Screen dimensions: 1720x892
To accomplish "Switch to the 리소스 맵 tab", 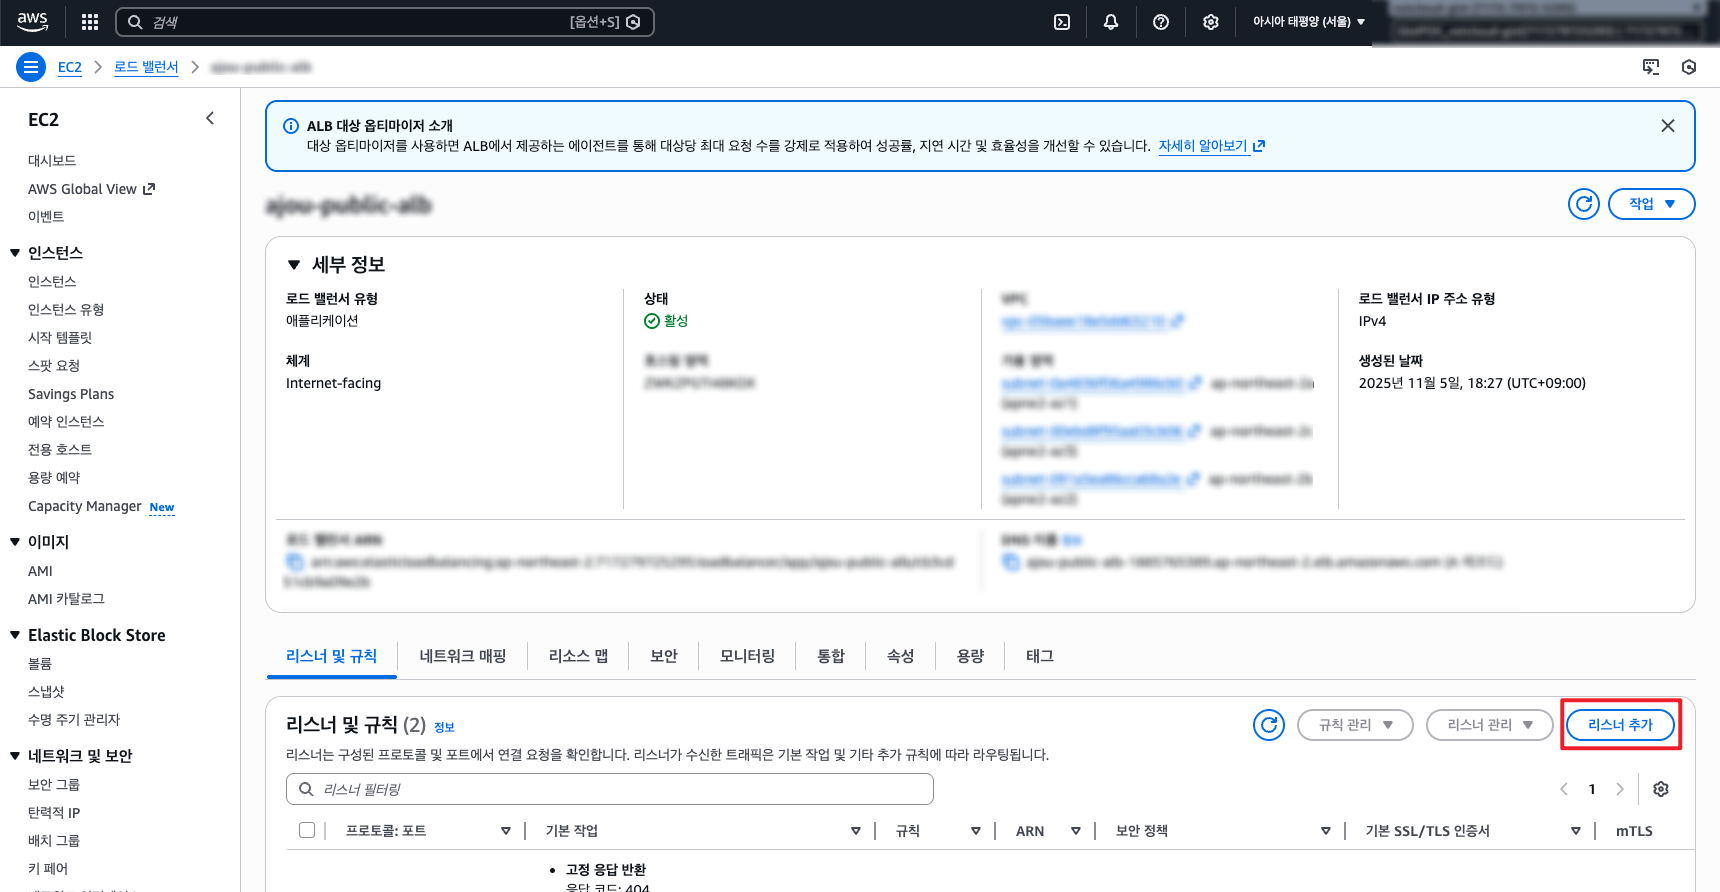I will (x=578, y=656).
